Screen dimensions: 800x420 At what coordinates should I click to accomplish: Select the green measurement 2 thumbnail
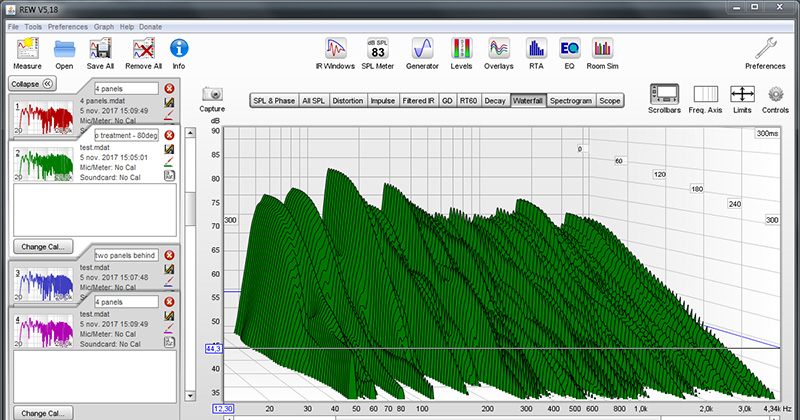(43, 163)
